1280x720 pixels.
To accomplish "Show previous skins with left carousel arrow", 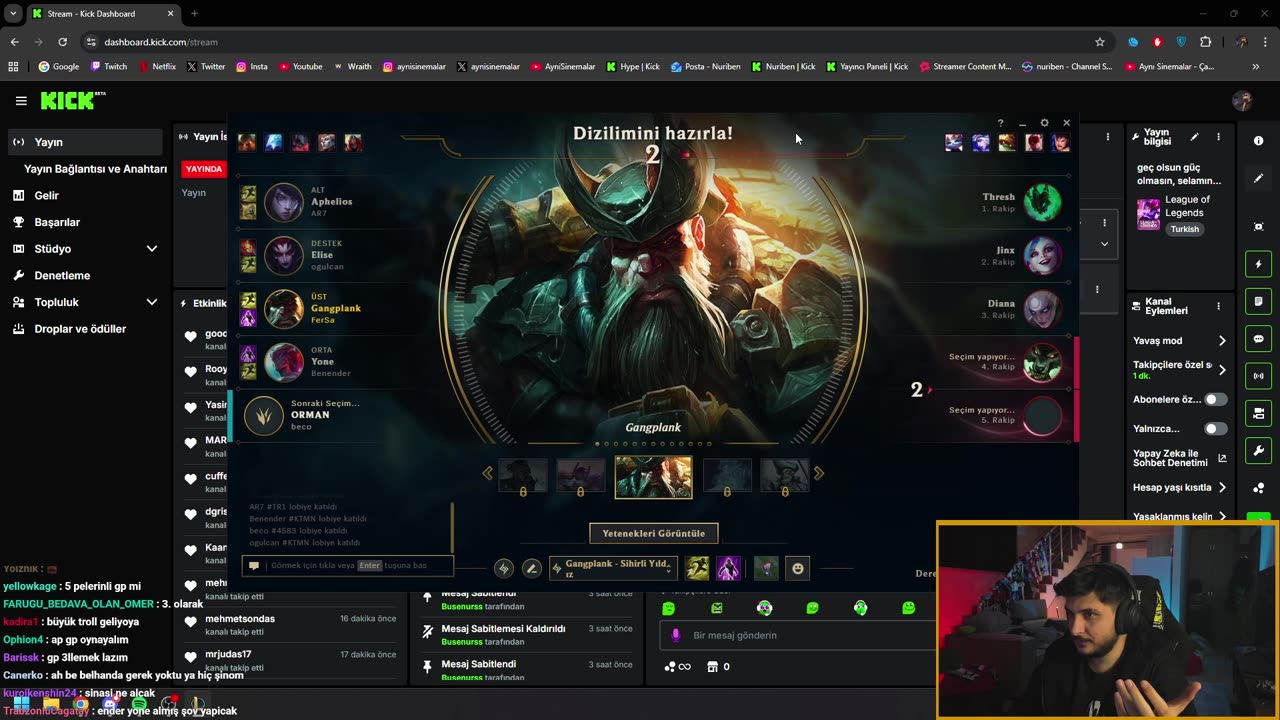I will pyautogui.click(x=488, y=473).
